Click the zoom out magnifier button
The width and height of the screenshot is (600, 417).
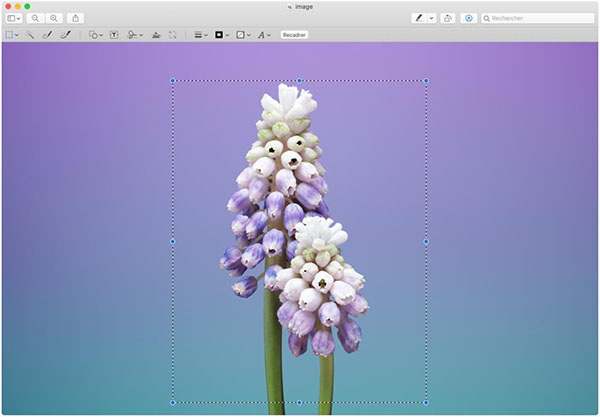click(x=35, y=18)
